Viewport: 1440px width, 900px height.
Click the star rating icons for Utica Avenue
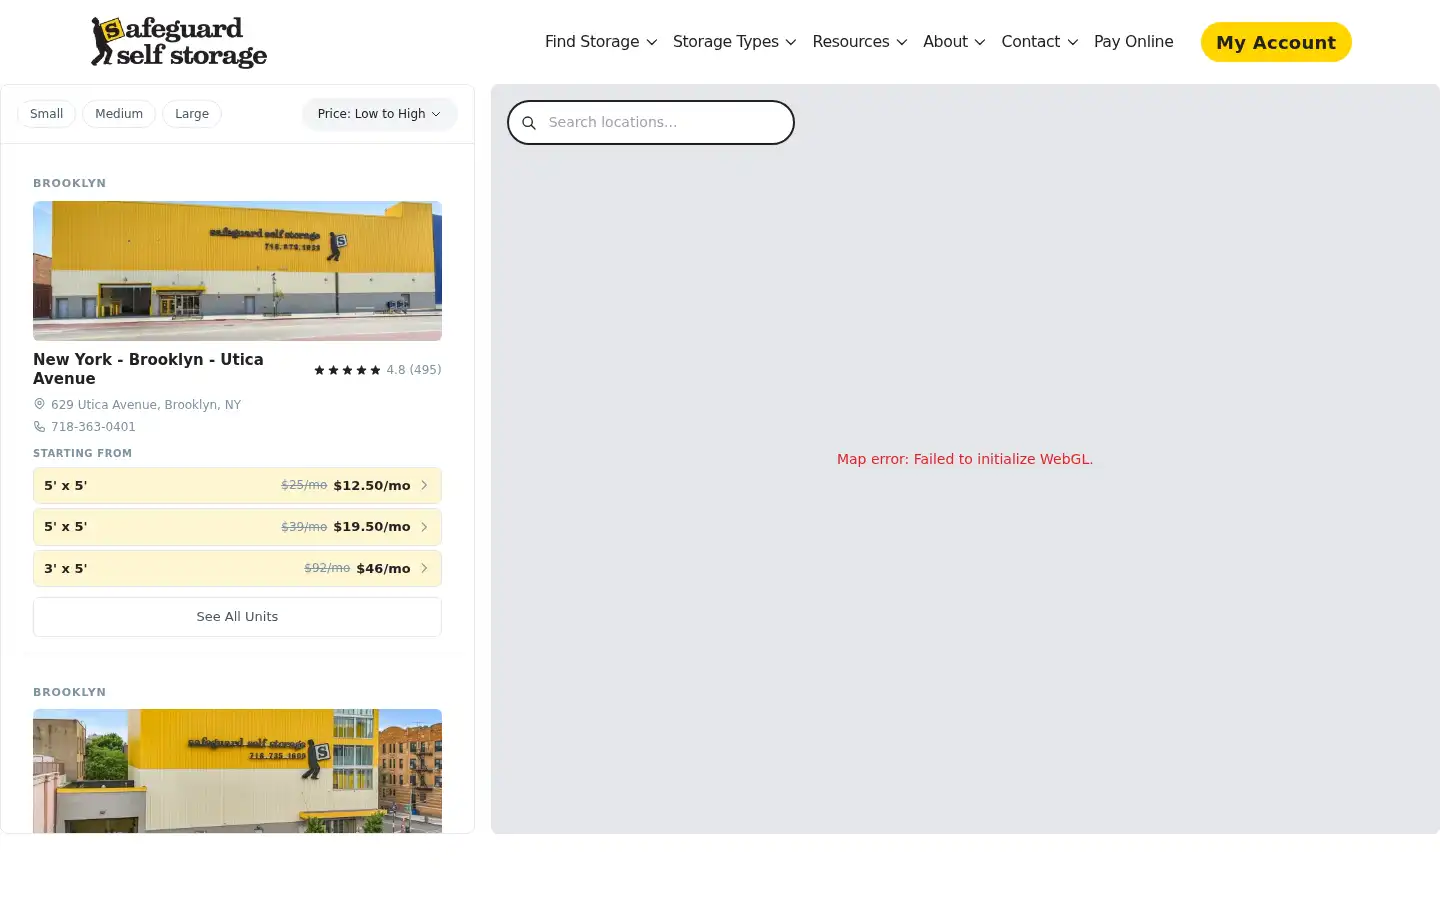(x=347, y=370)
